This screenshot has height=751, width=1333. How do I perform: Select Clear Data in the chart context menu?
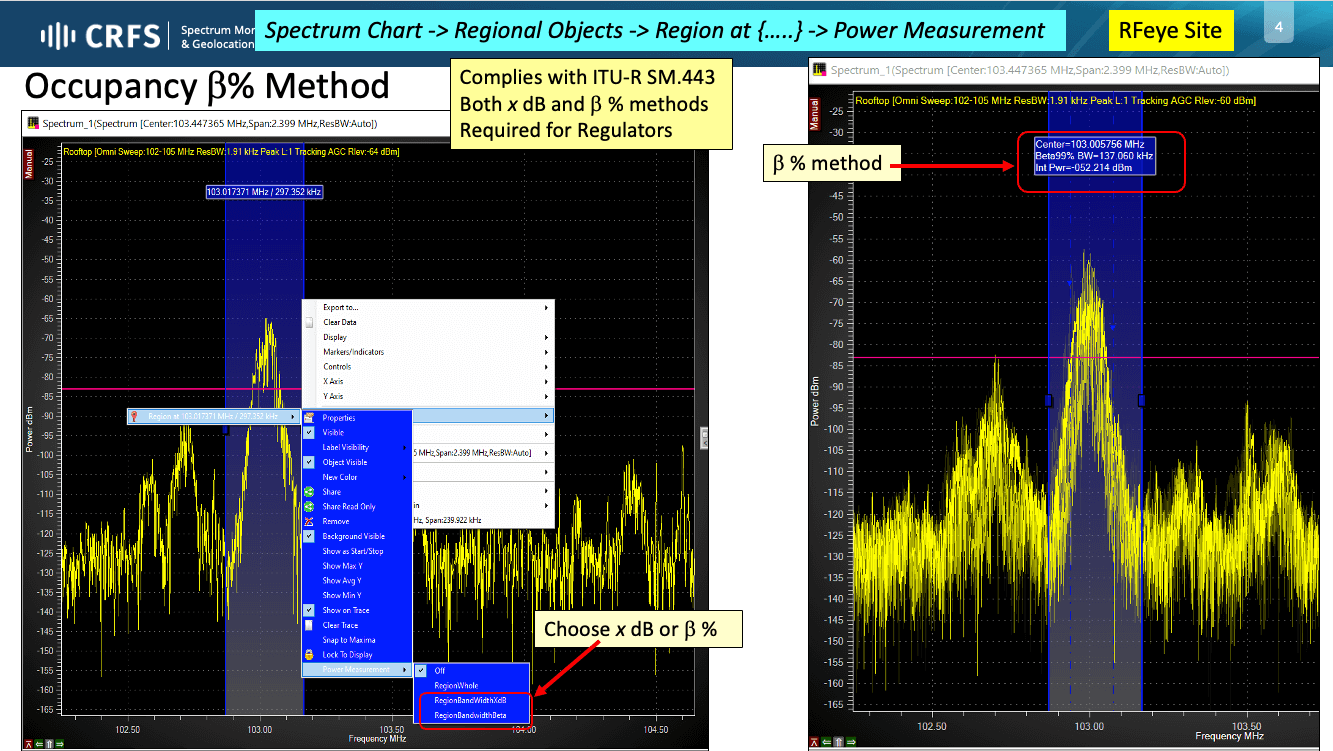(x=428, y=322)
